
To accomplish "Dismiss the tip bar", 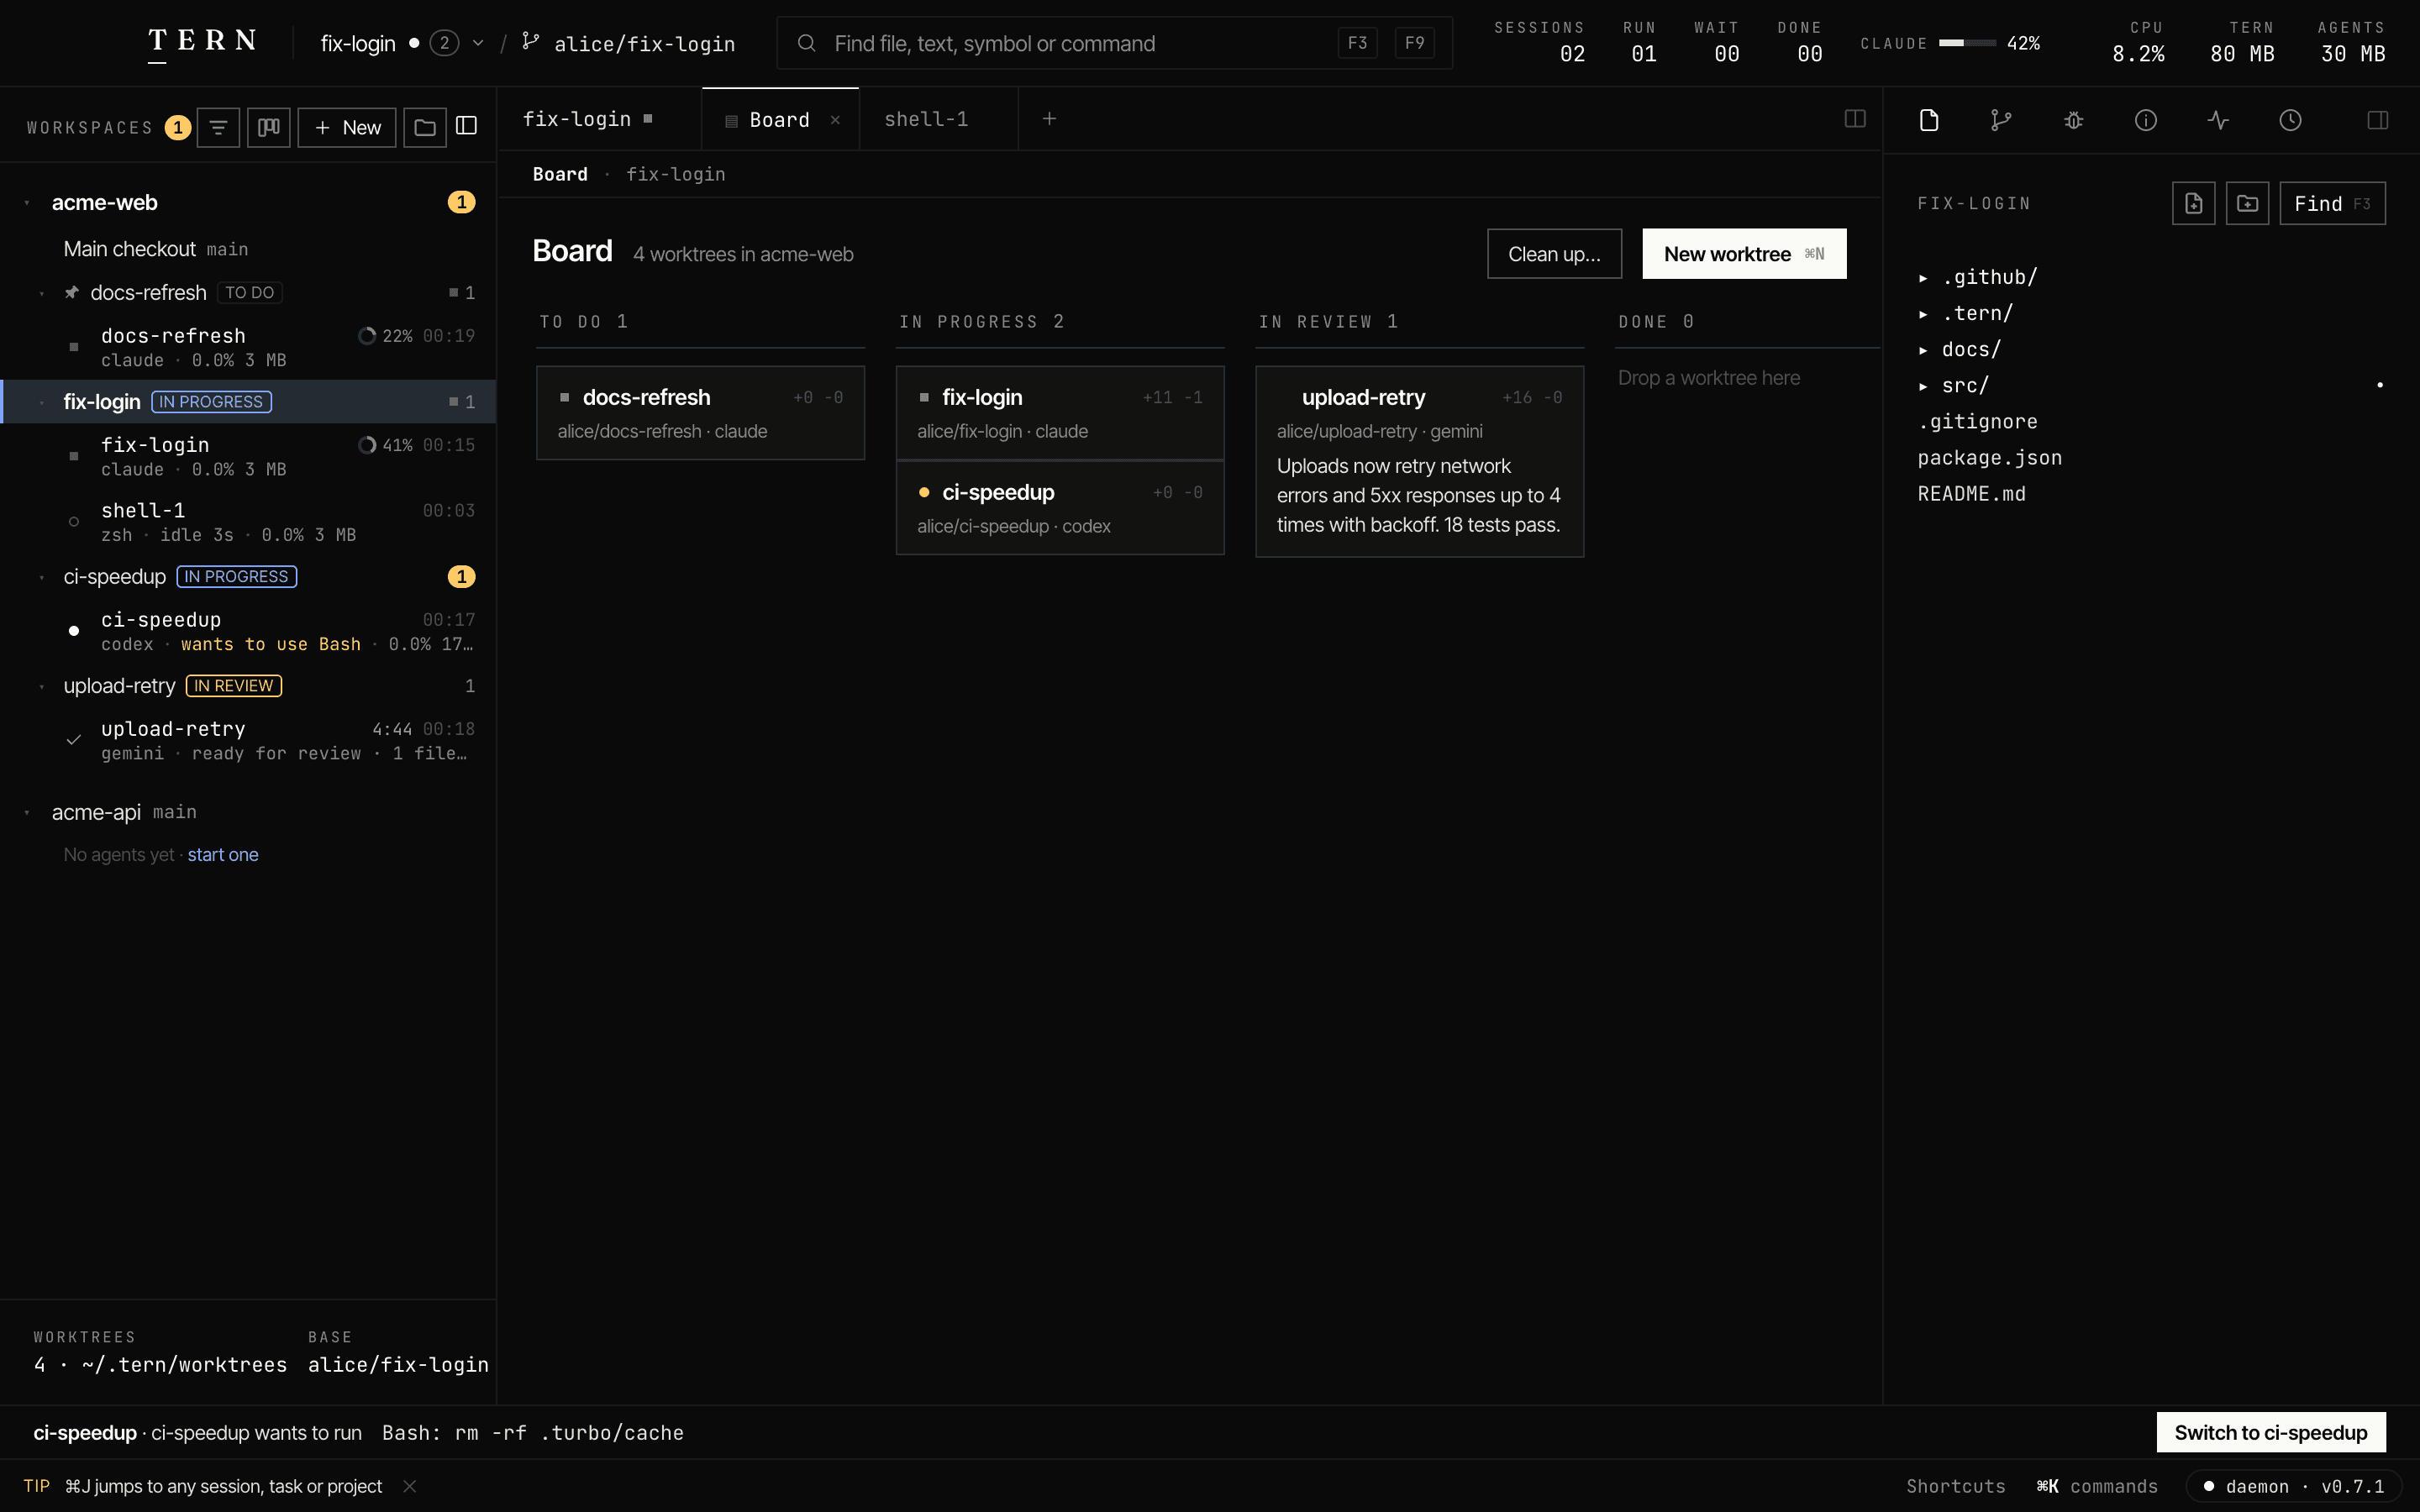I will point(410,1486).
